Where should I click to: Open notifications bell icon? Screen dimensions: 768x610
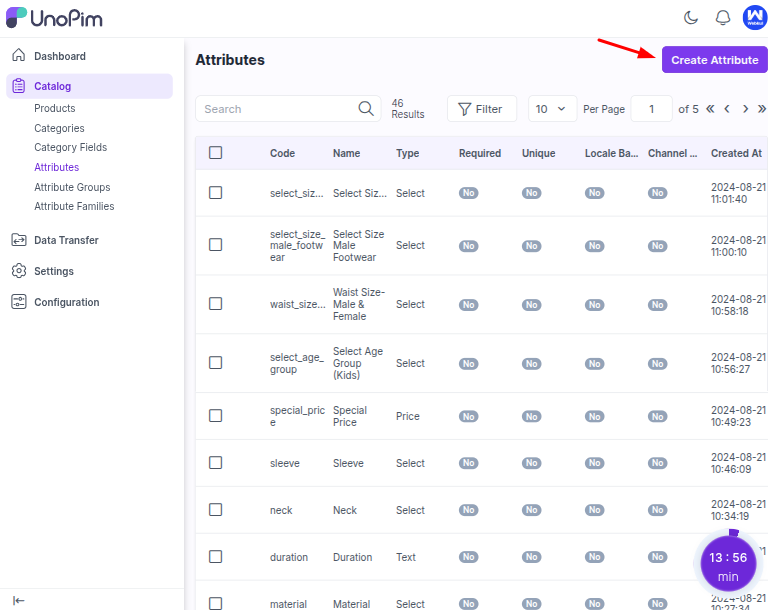point(722,18)
